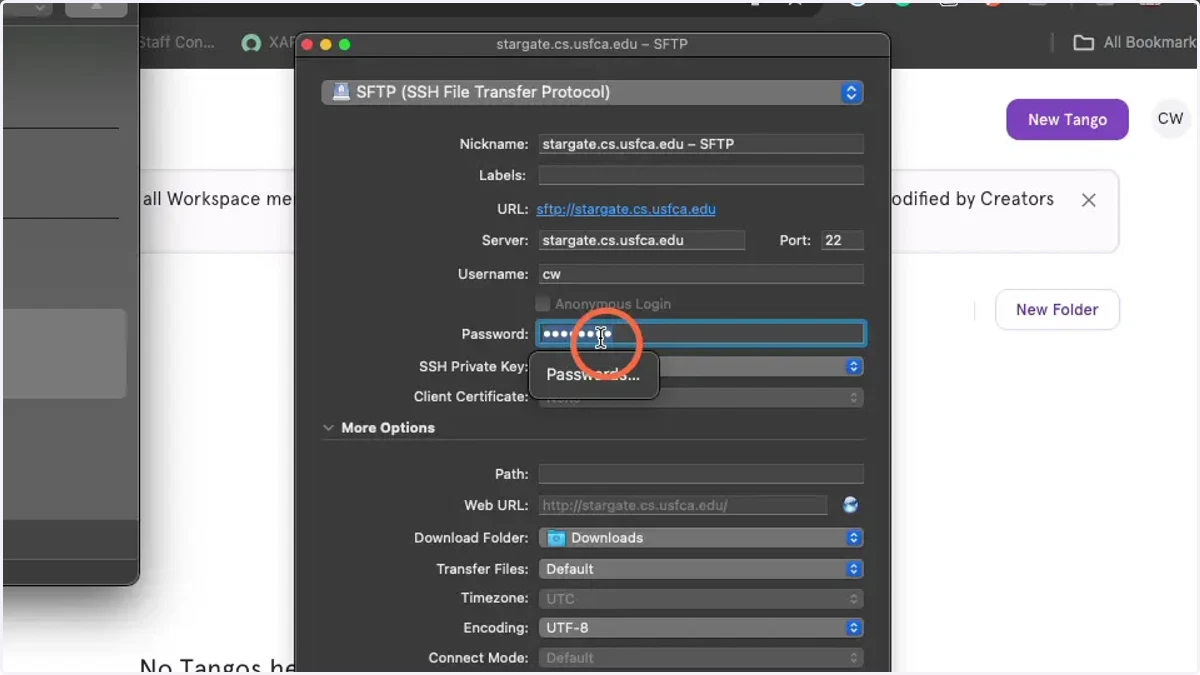The width and height of the screenshot is (1200, 675).
Task: Close the SFTP bookmark window
Action: click(x=308, y=45)
